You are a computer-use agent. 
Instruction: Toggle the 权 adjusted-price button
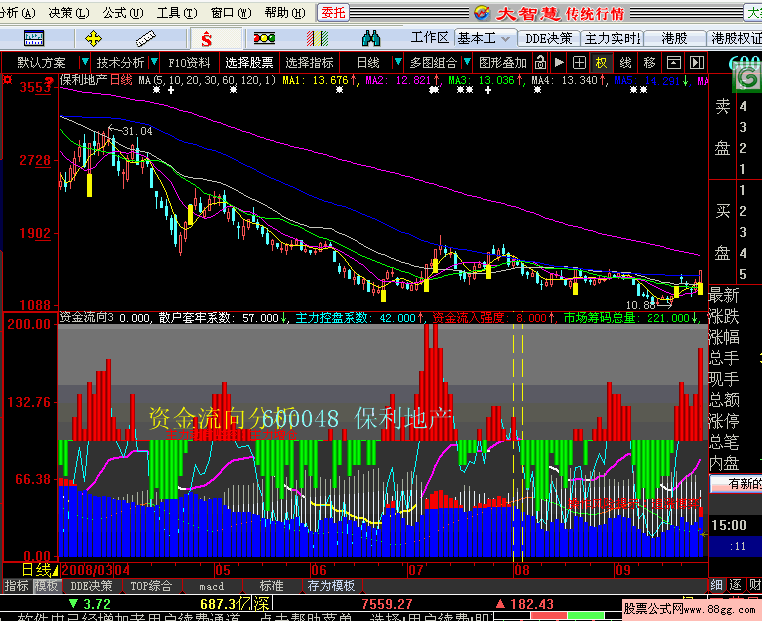tap(602, 63)
